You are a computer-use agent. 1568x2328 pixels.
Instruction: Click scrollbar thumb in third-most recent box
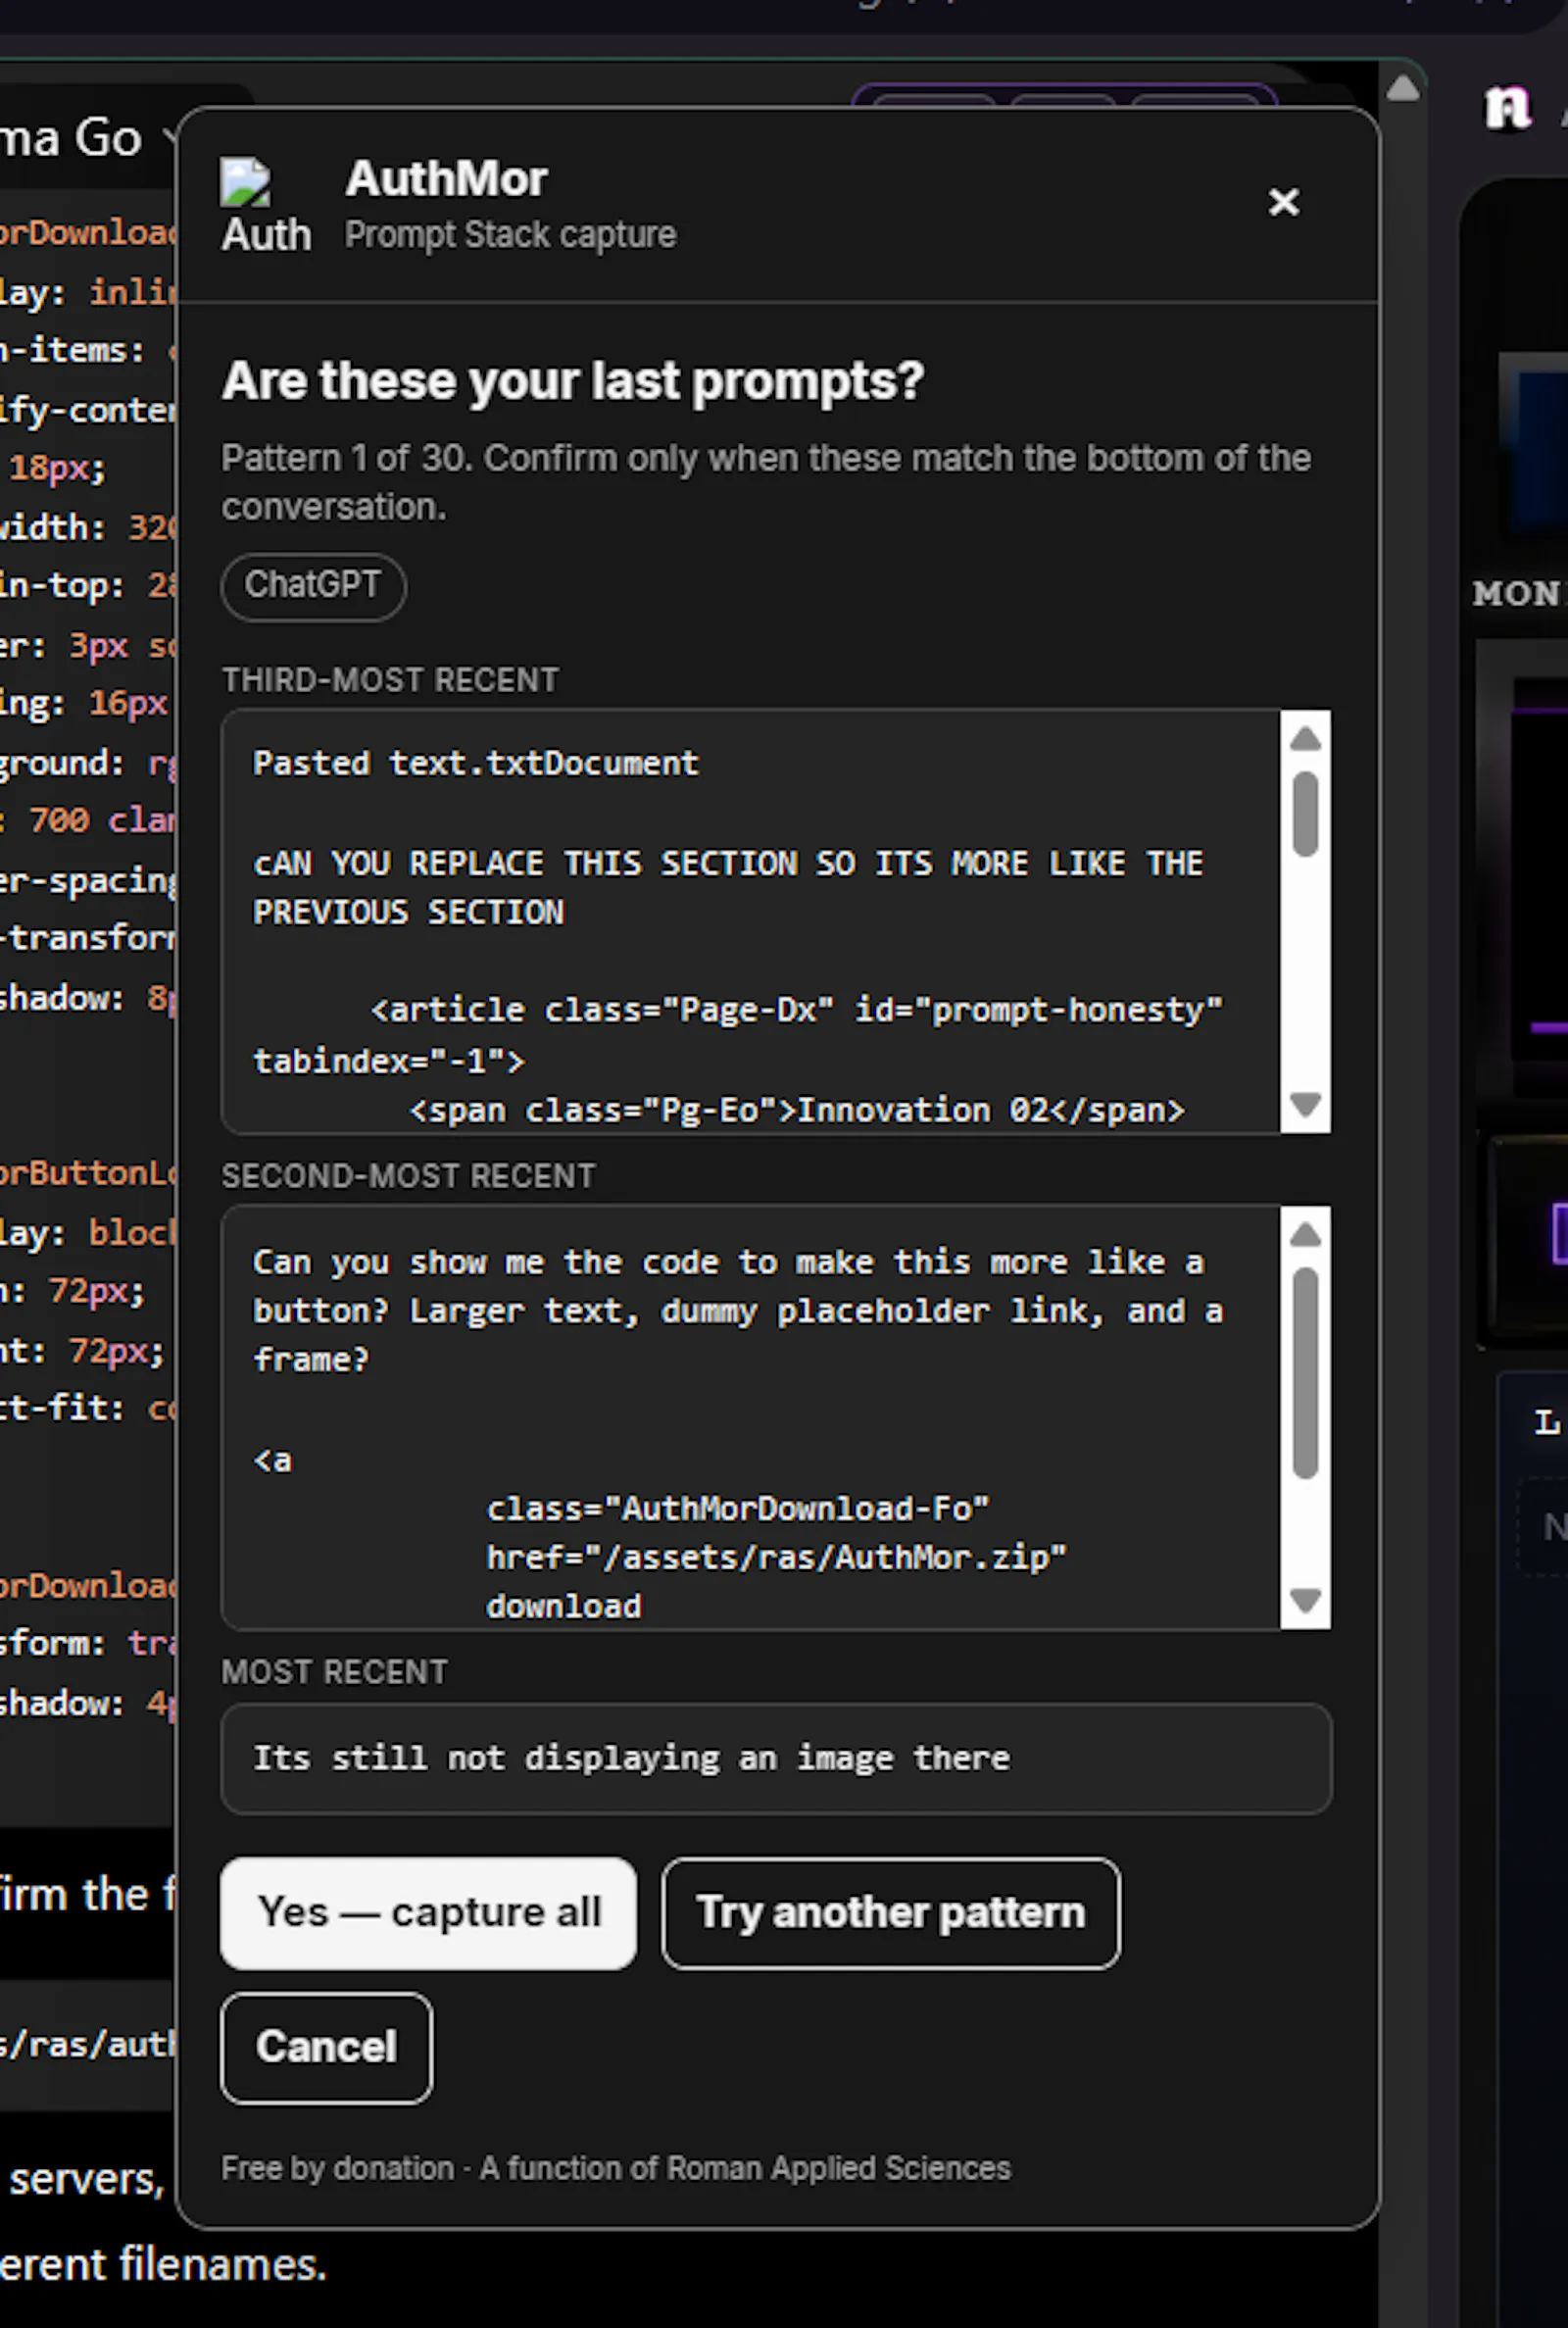[1304, 814]
